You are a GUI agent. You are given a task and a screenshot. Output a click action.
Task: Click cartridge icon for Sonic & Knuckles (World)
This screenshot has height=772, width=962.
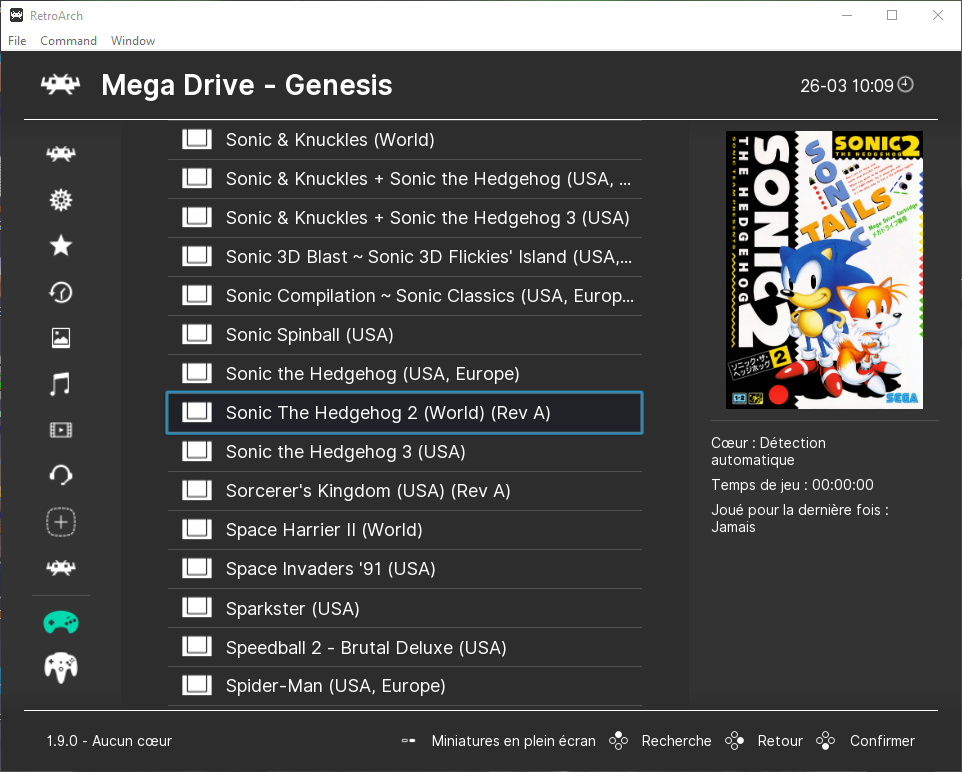[x=197, y=139]
